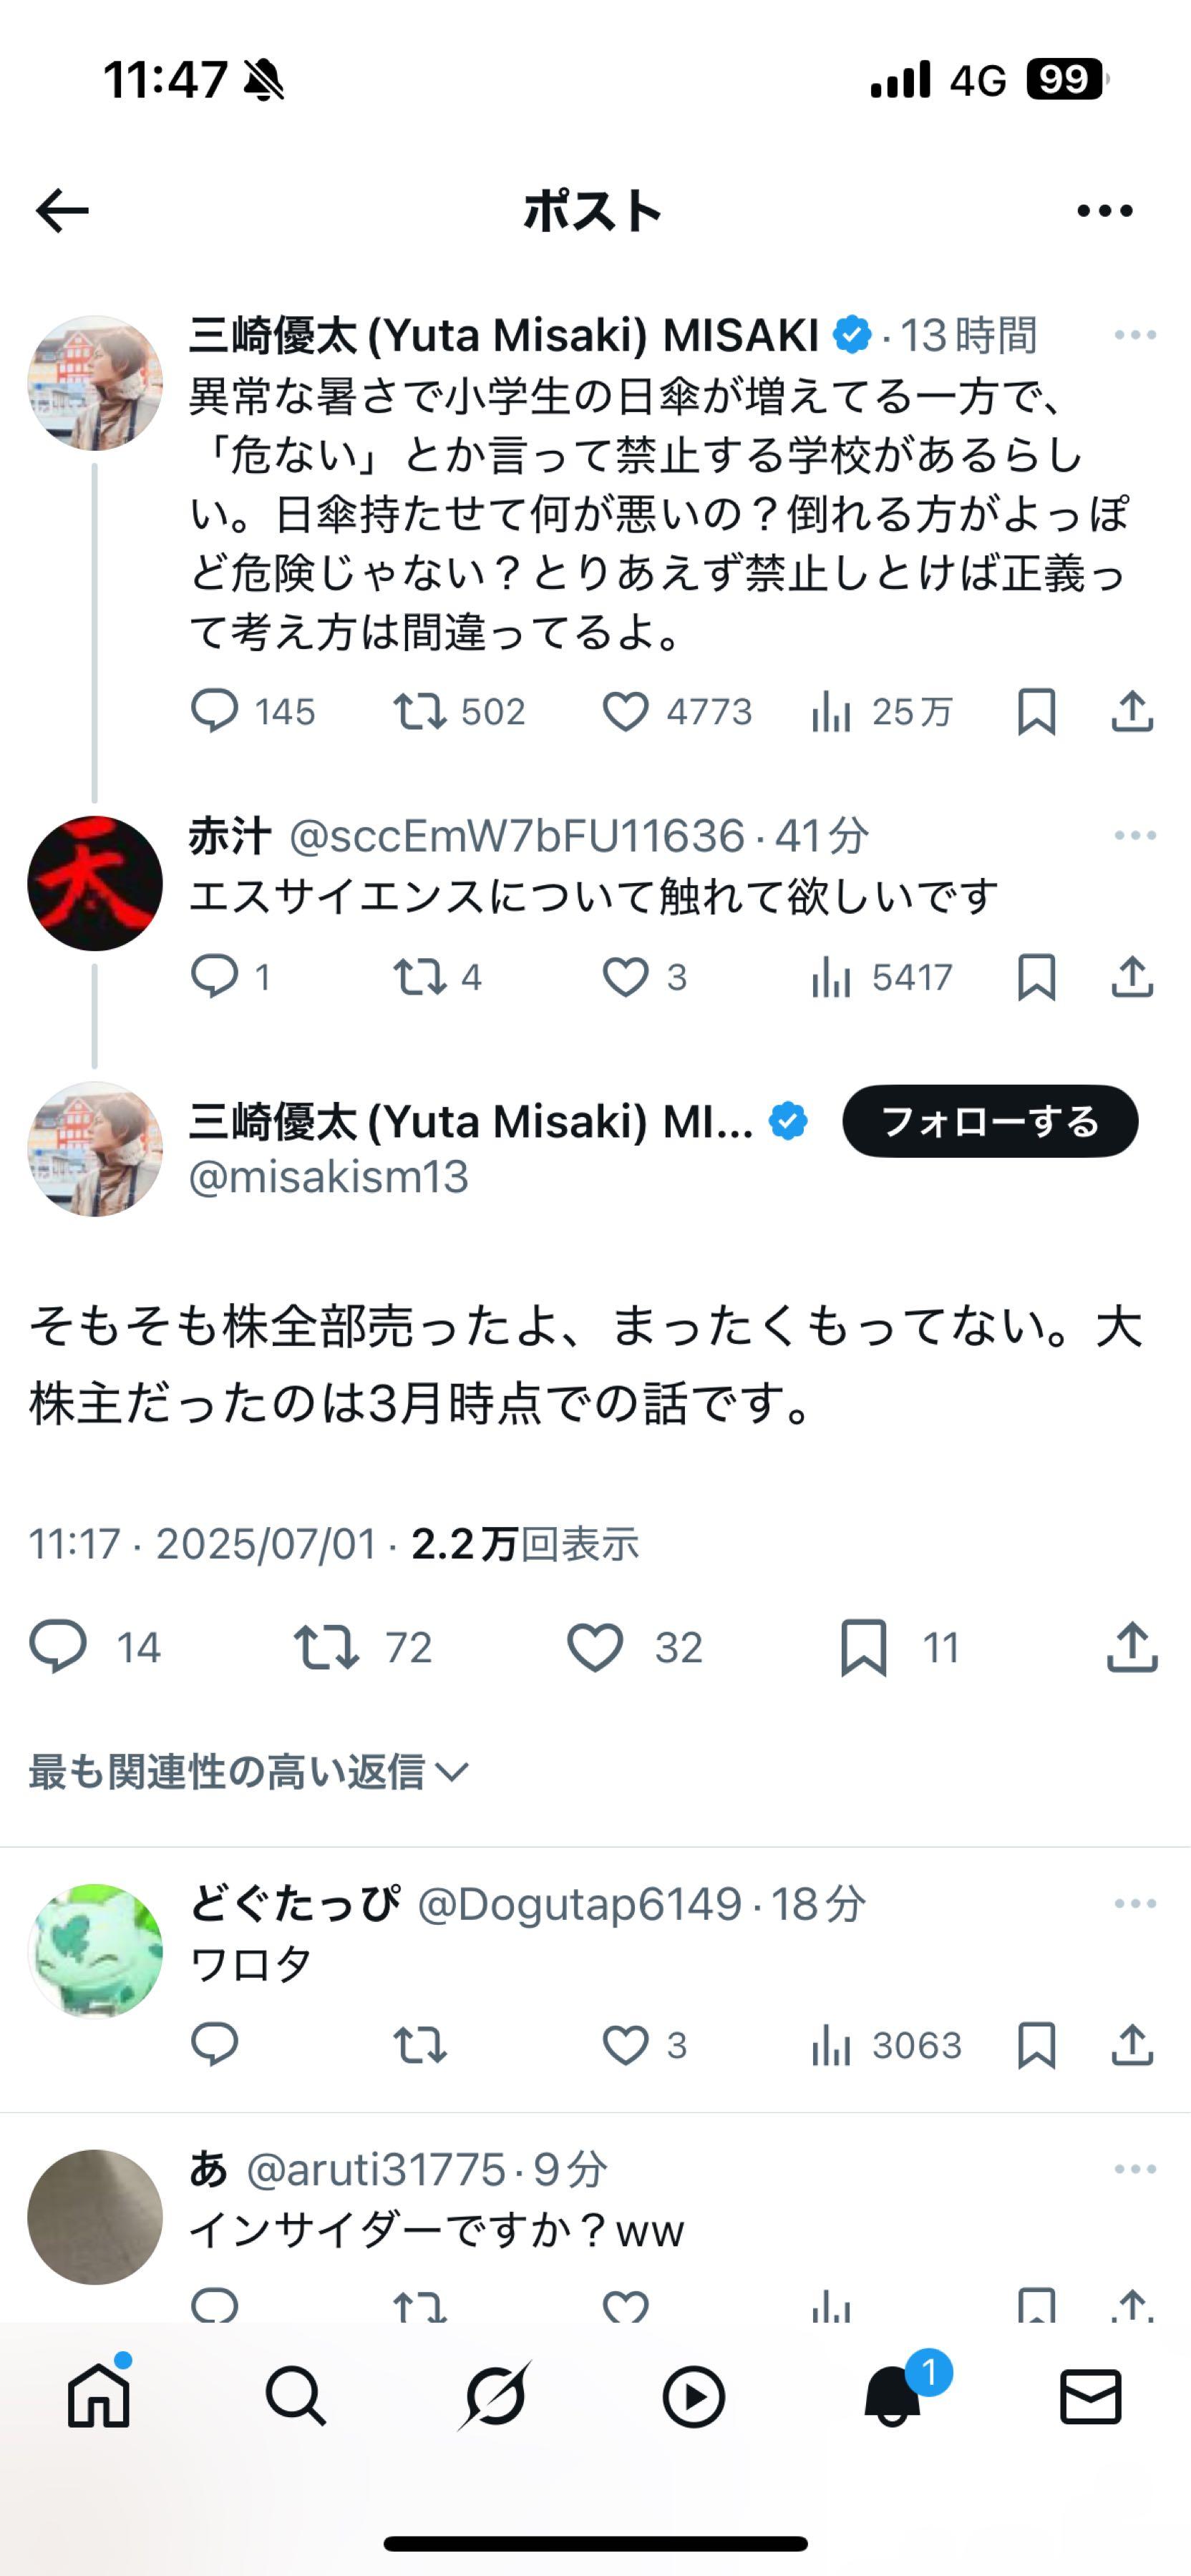This screenshot has width=1191, height=2576.
Task: Share Misaki's main tweet
Action: (x=1131, y=711)
